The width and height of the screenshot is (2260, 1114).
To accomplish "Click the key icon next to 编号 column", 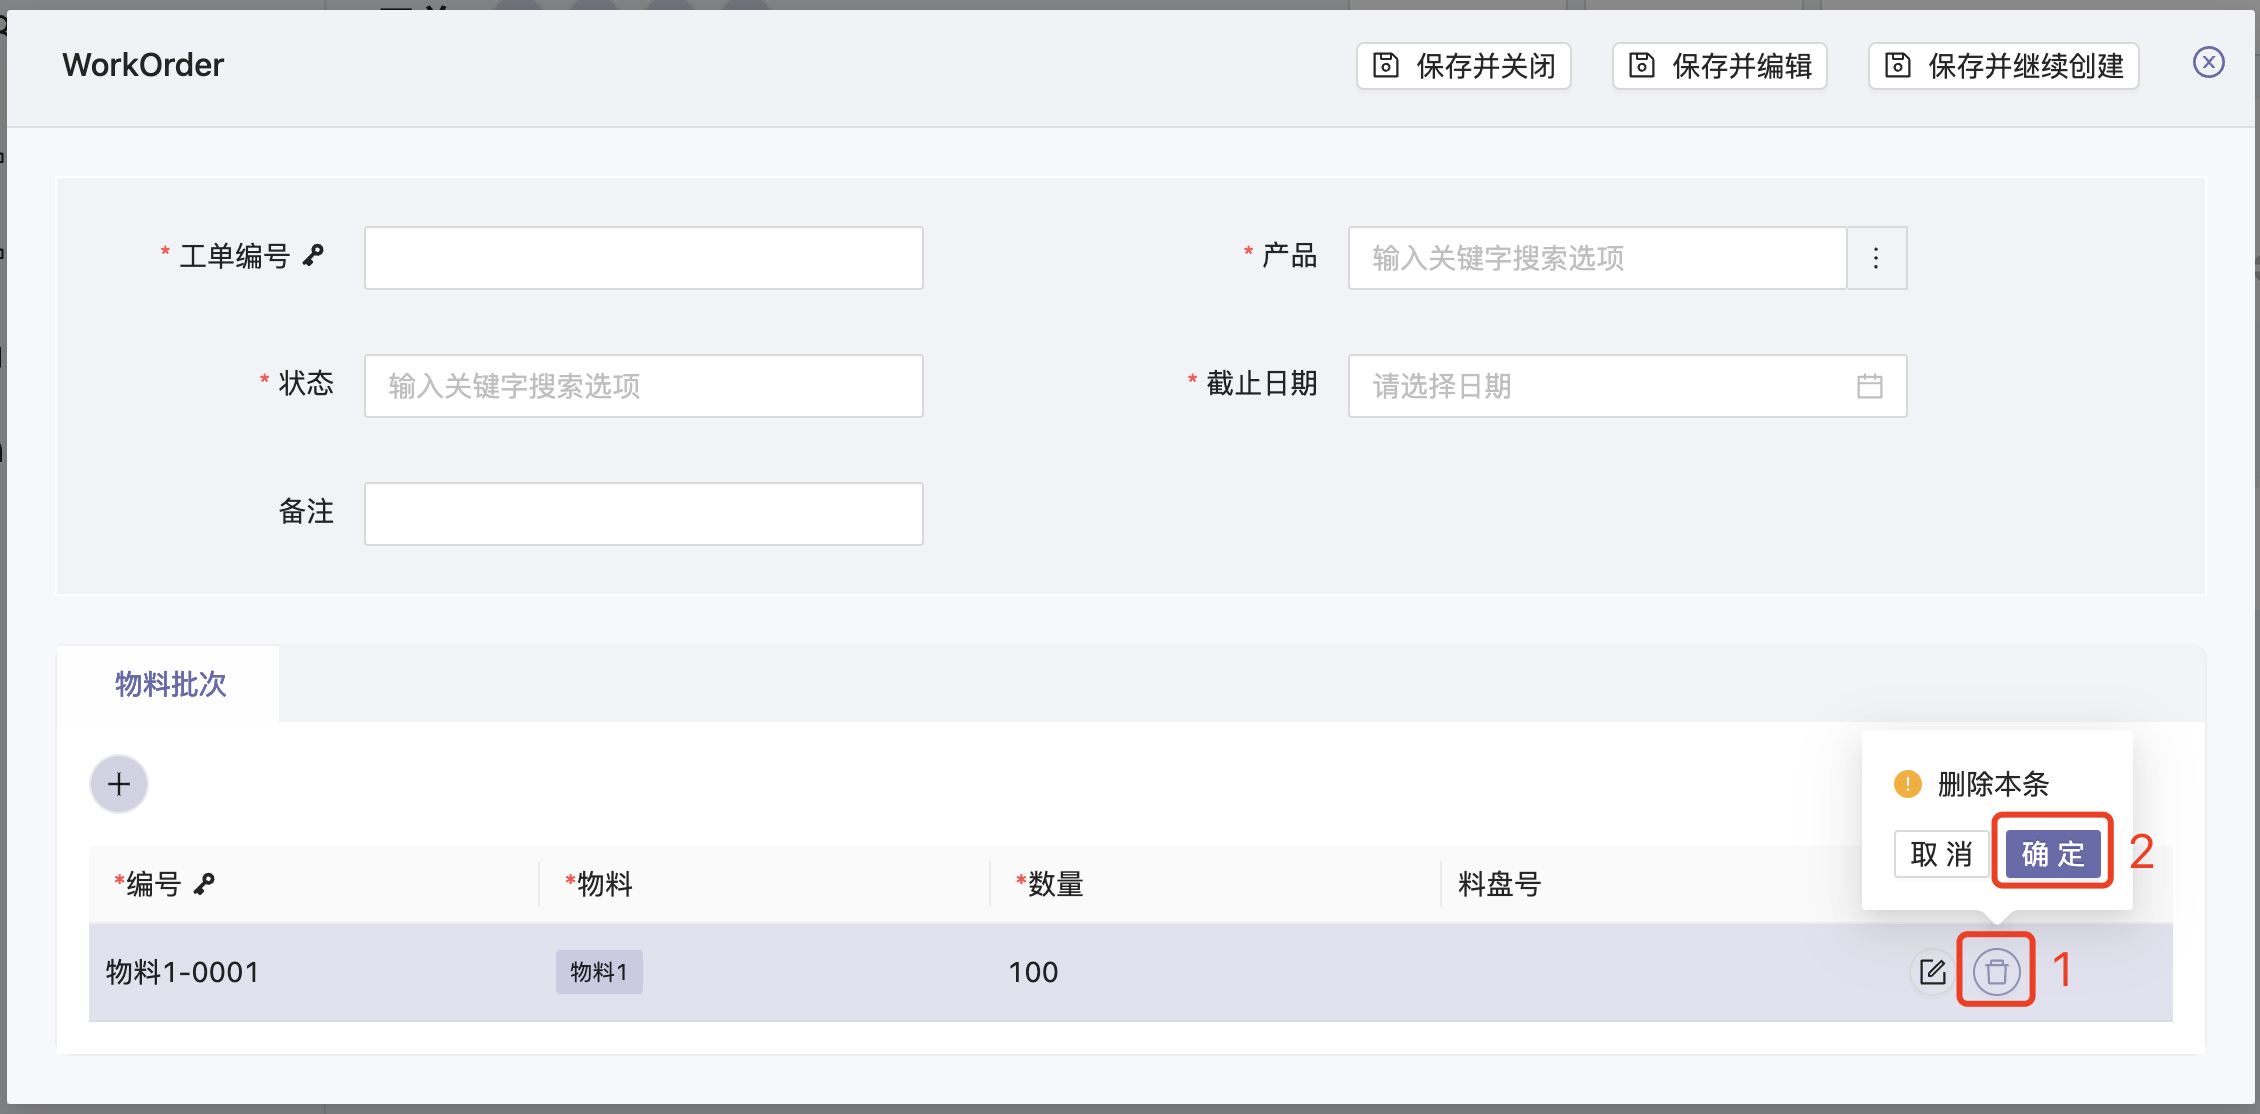I will pyautogui.click(x=205, y=884).
